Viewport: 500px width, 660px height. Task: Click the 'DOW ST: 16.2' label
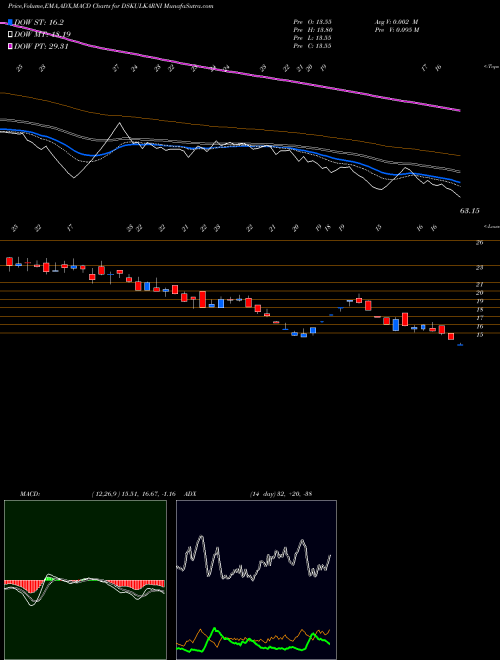[39, 22]
